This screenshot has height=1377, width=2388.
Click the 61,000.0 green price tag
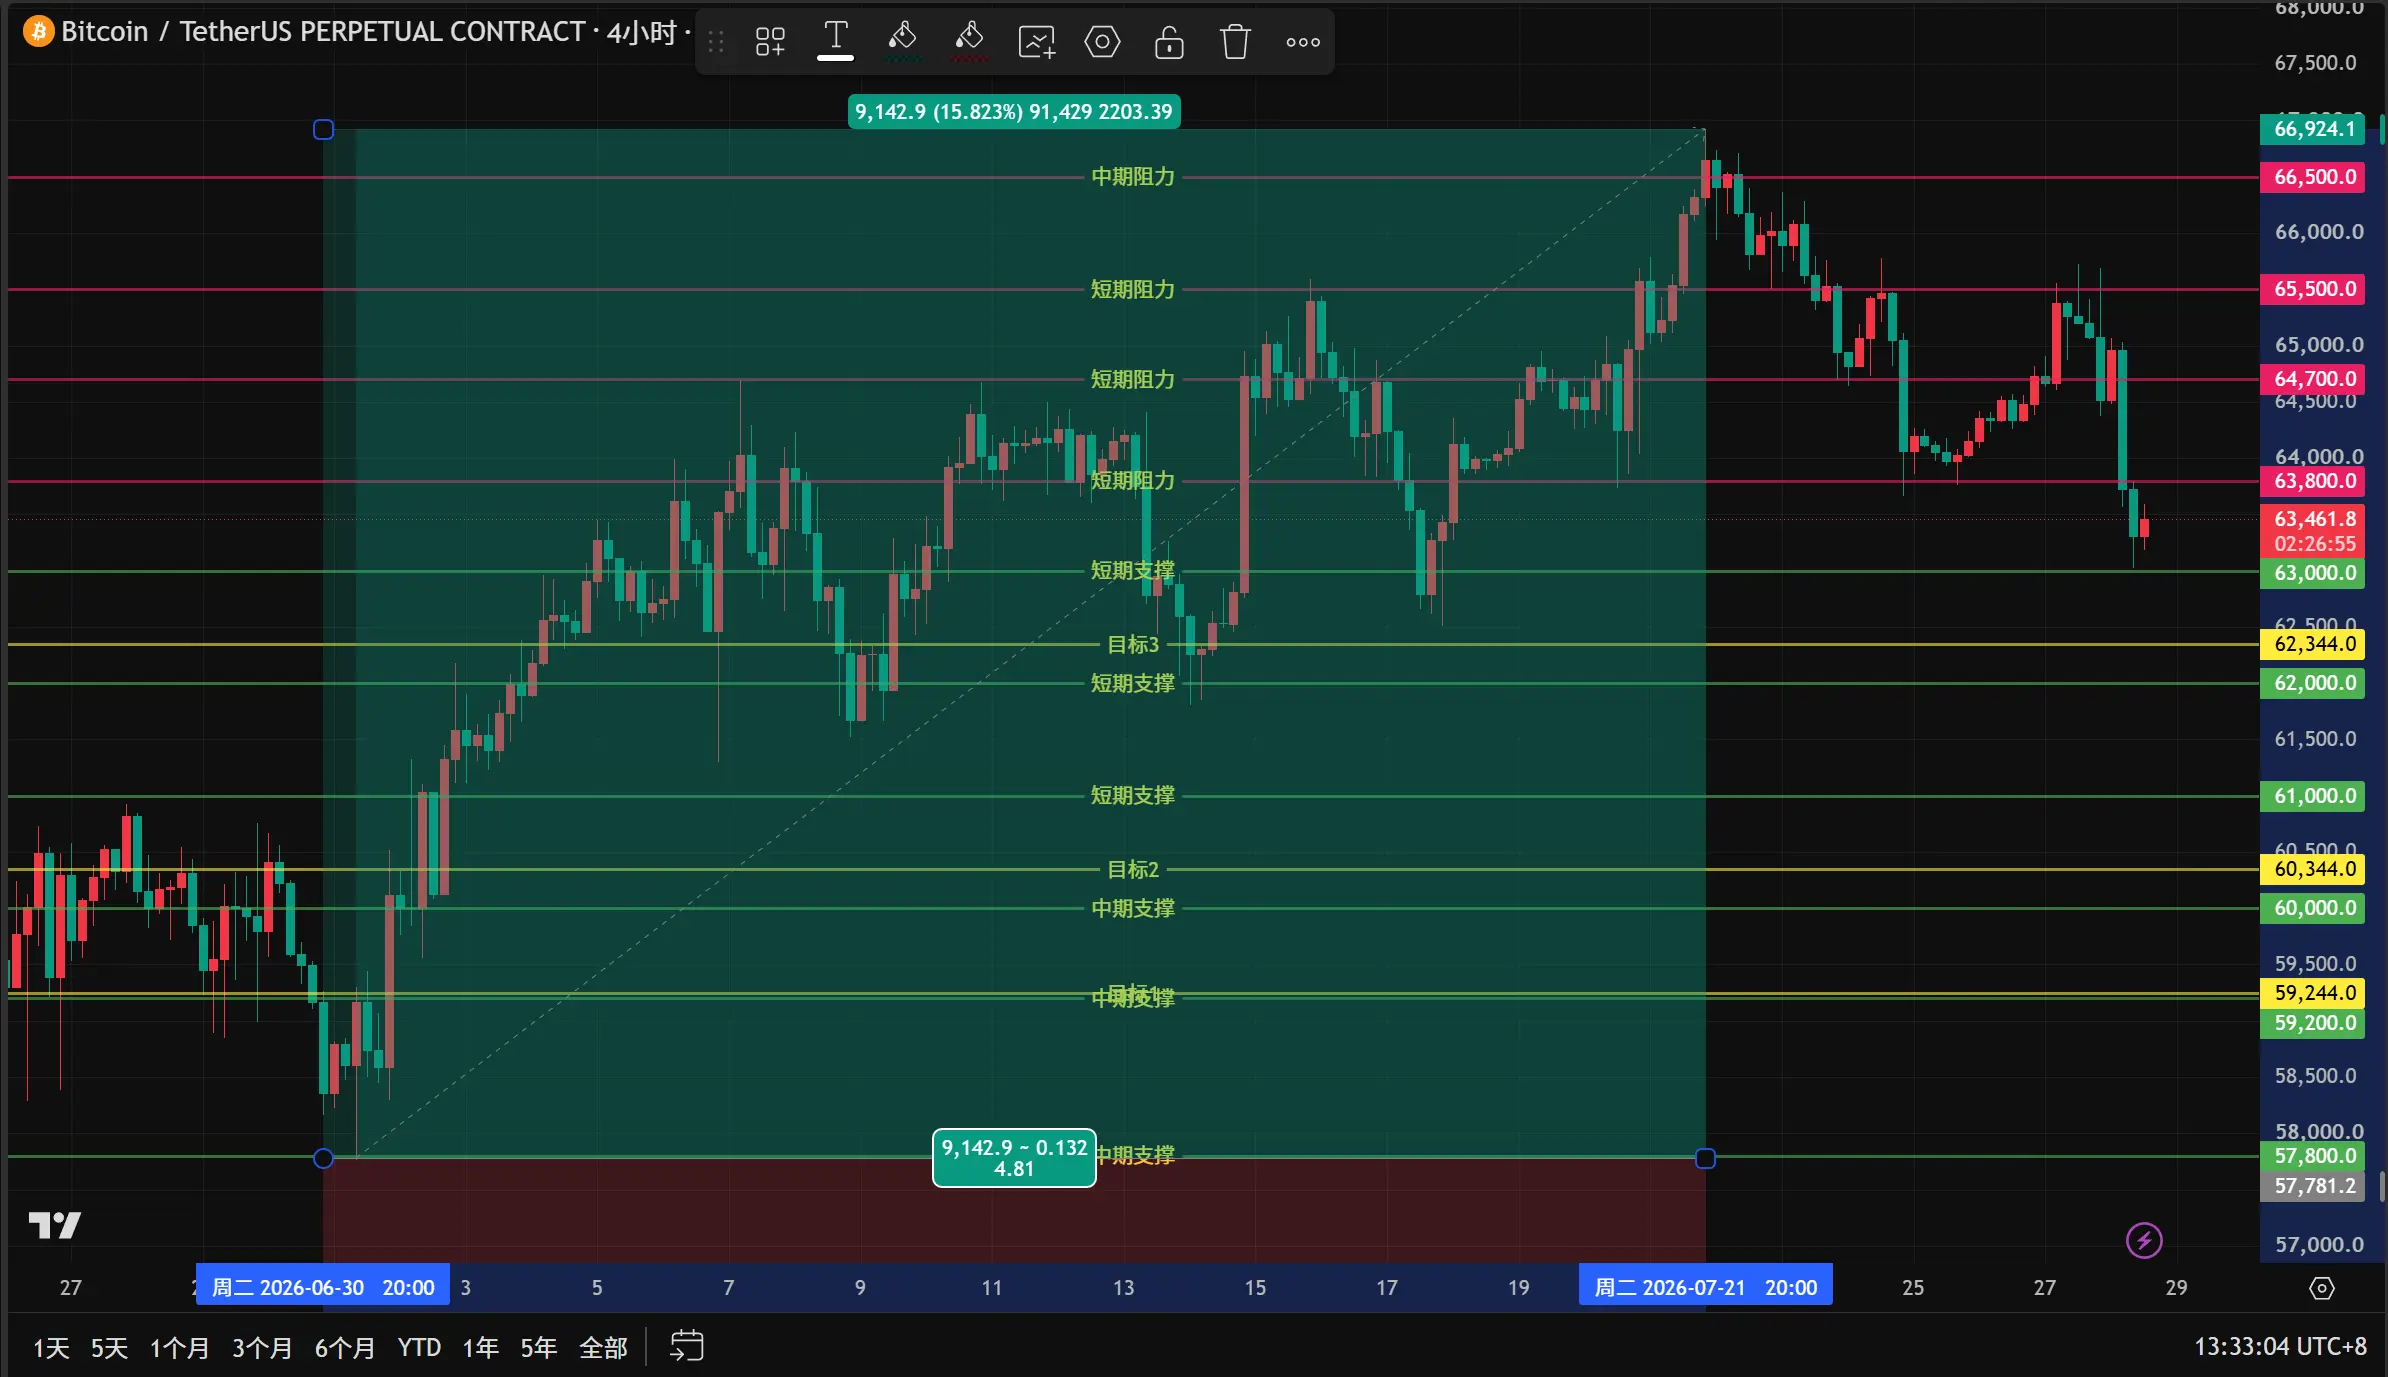click(x=2312, y=796)
